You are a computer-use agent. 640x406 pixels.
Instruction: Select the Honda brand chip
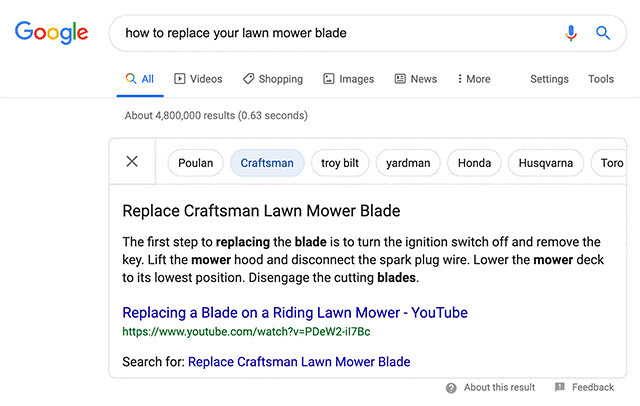point(474,163)
